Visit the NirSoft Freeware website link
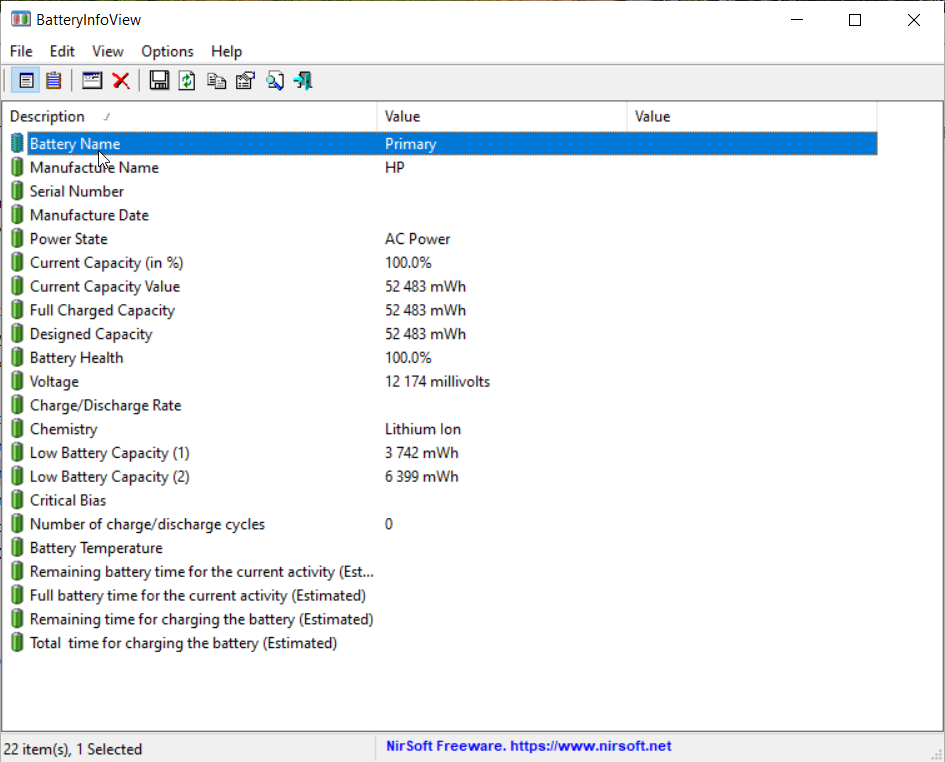945x762 pixels. (x=529, y=746)
